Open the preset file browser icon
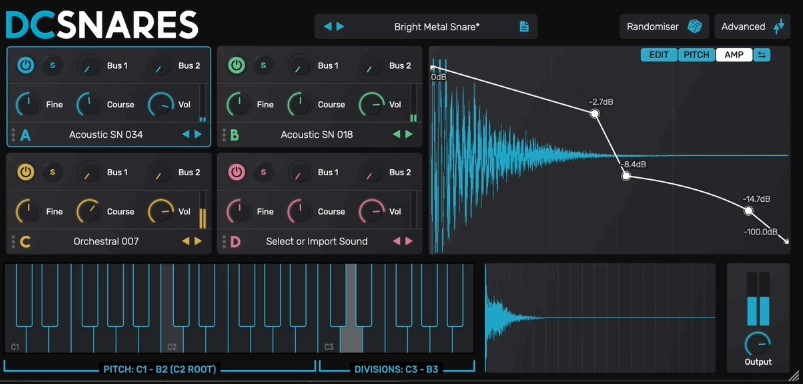803x384 pixels. point(524,27)
